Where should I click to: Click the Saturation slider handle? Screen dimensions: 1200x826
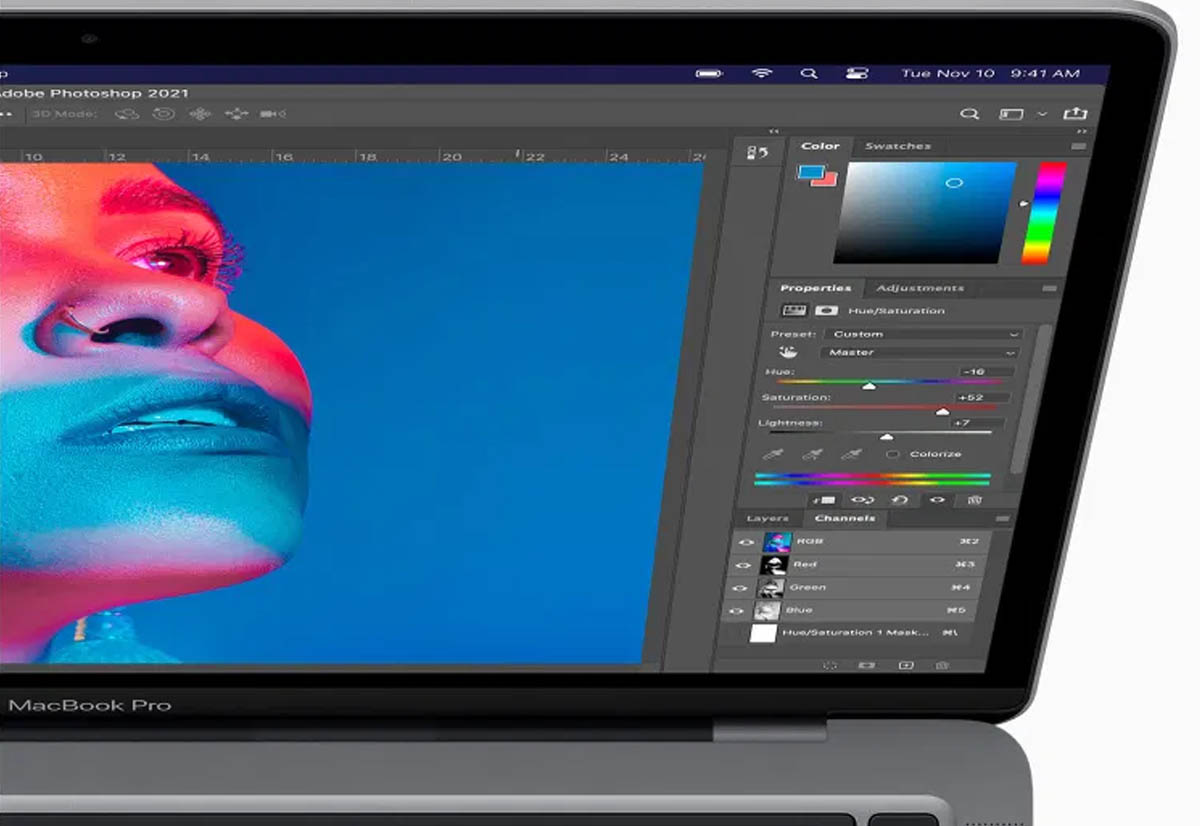point(942,411)
